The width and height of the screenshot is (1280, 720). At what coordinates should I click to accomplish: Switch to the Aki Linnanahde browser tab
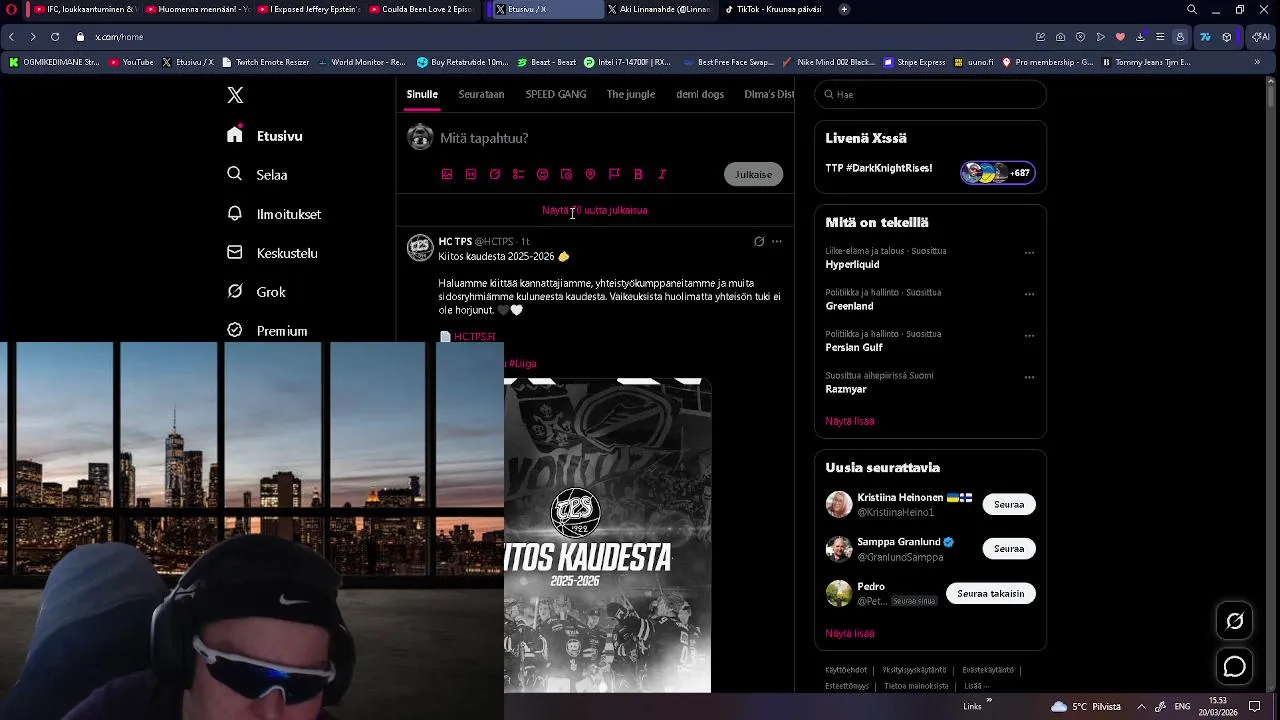[660, 9]
